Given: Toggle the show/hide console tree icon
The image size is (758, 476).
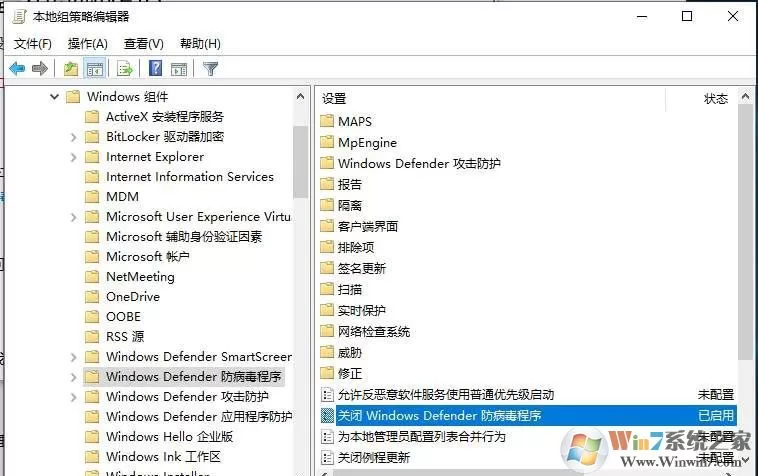Looking at the screenshot, I should (x=95, y=69).
